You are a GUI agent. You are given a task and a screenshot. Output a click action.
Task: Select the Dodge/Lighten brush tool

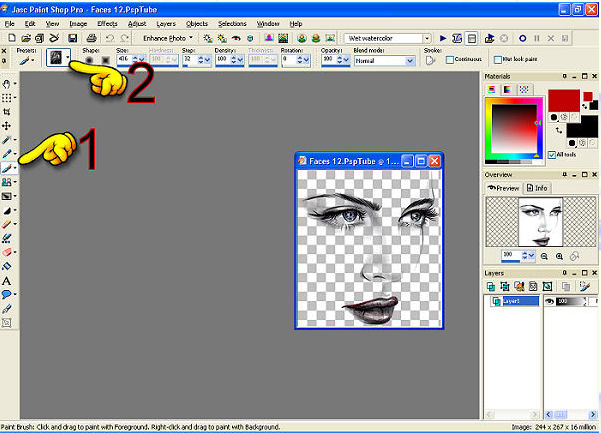6,210
